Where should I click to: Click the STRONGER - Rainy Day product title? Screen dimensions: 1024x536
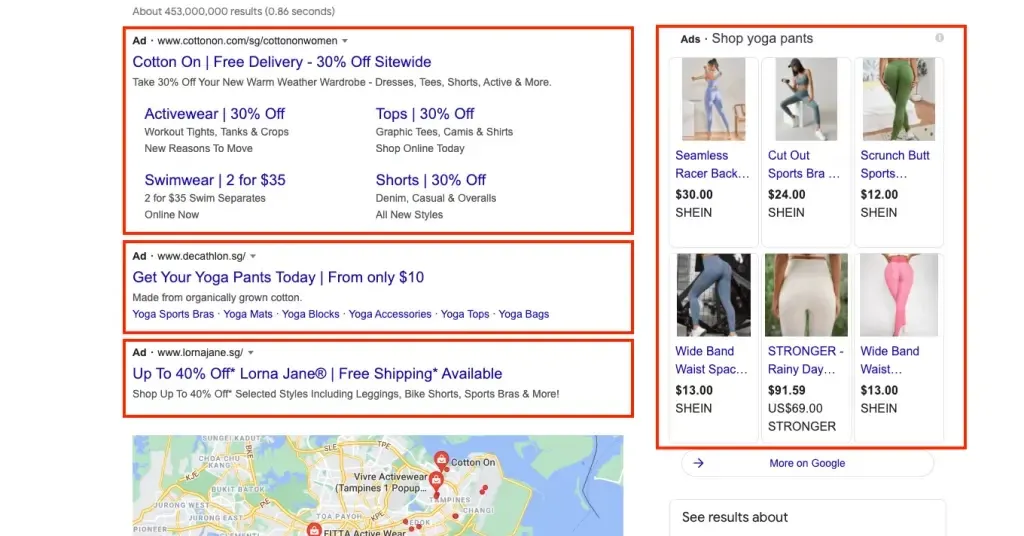(805, 360)
